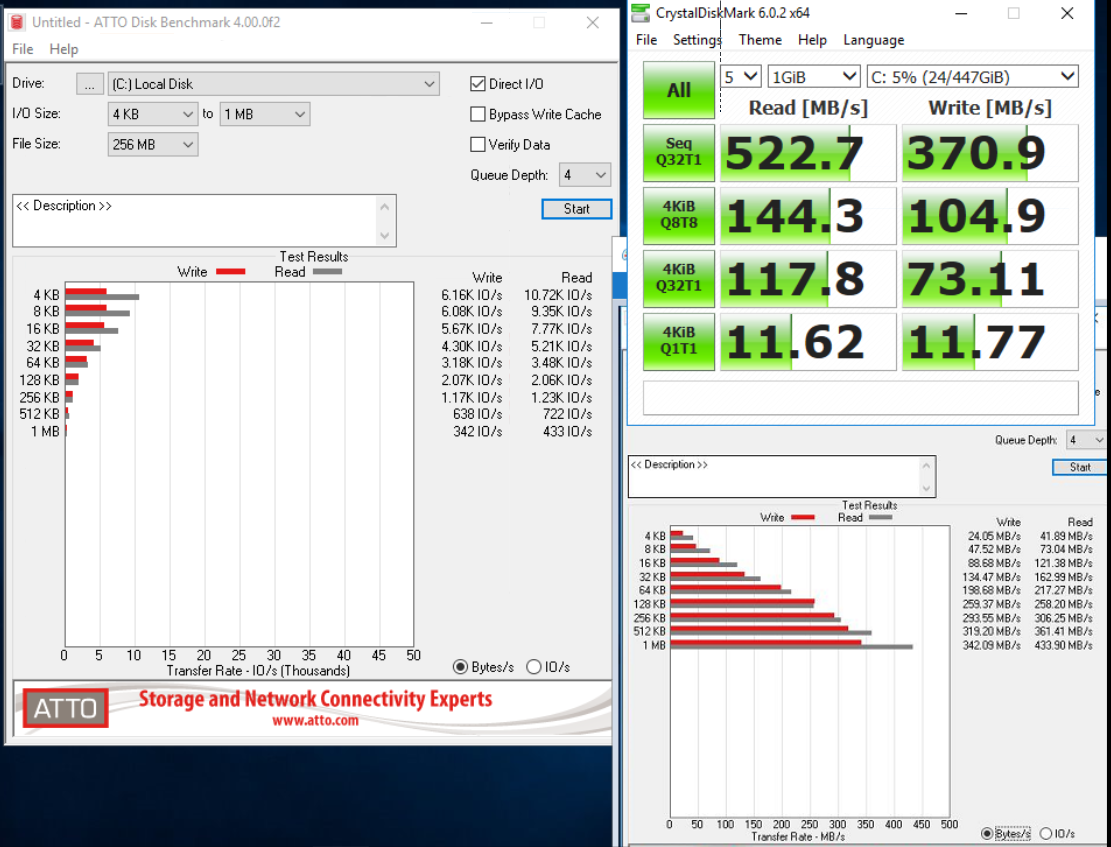Click the 4KiB Q32T1 write result 73.11
This screenshot has width=1111, height=847.
[990, 279]
